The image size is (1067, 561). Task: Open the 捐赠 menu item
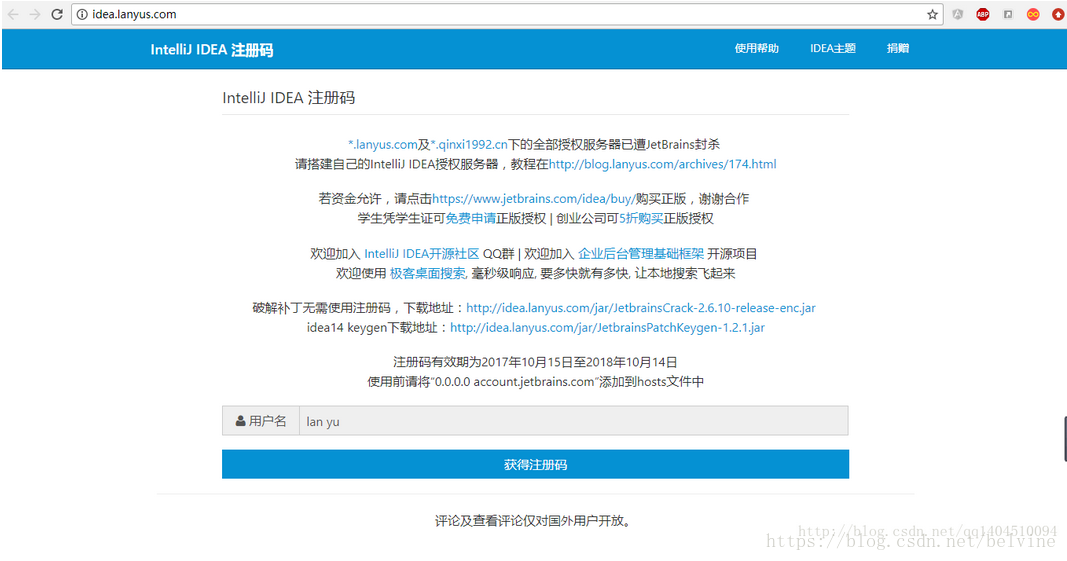[x=898, y=48]
